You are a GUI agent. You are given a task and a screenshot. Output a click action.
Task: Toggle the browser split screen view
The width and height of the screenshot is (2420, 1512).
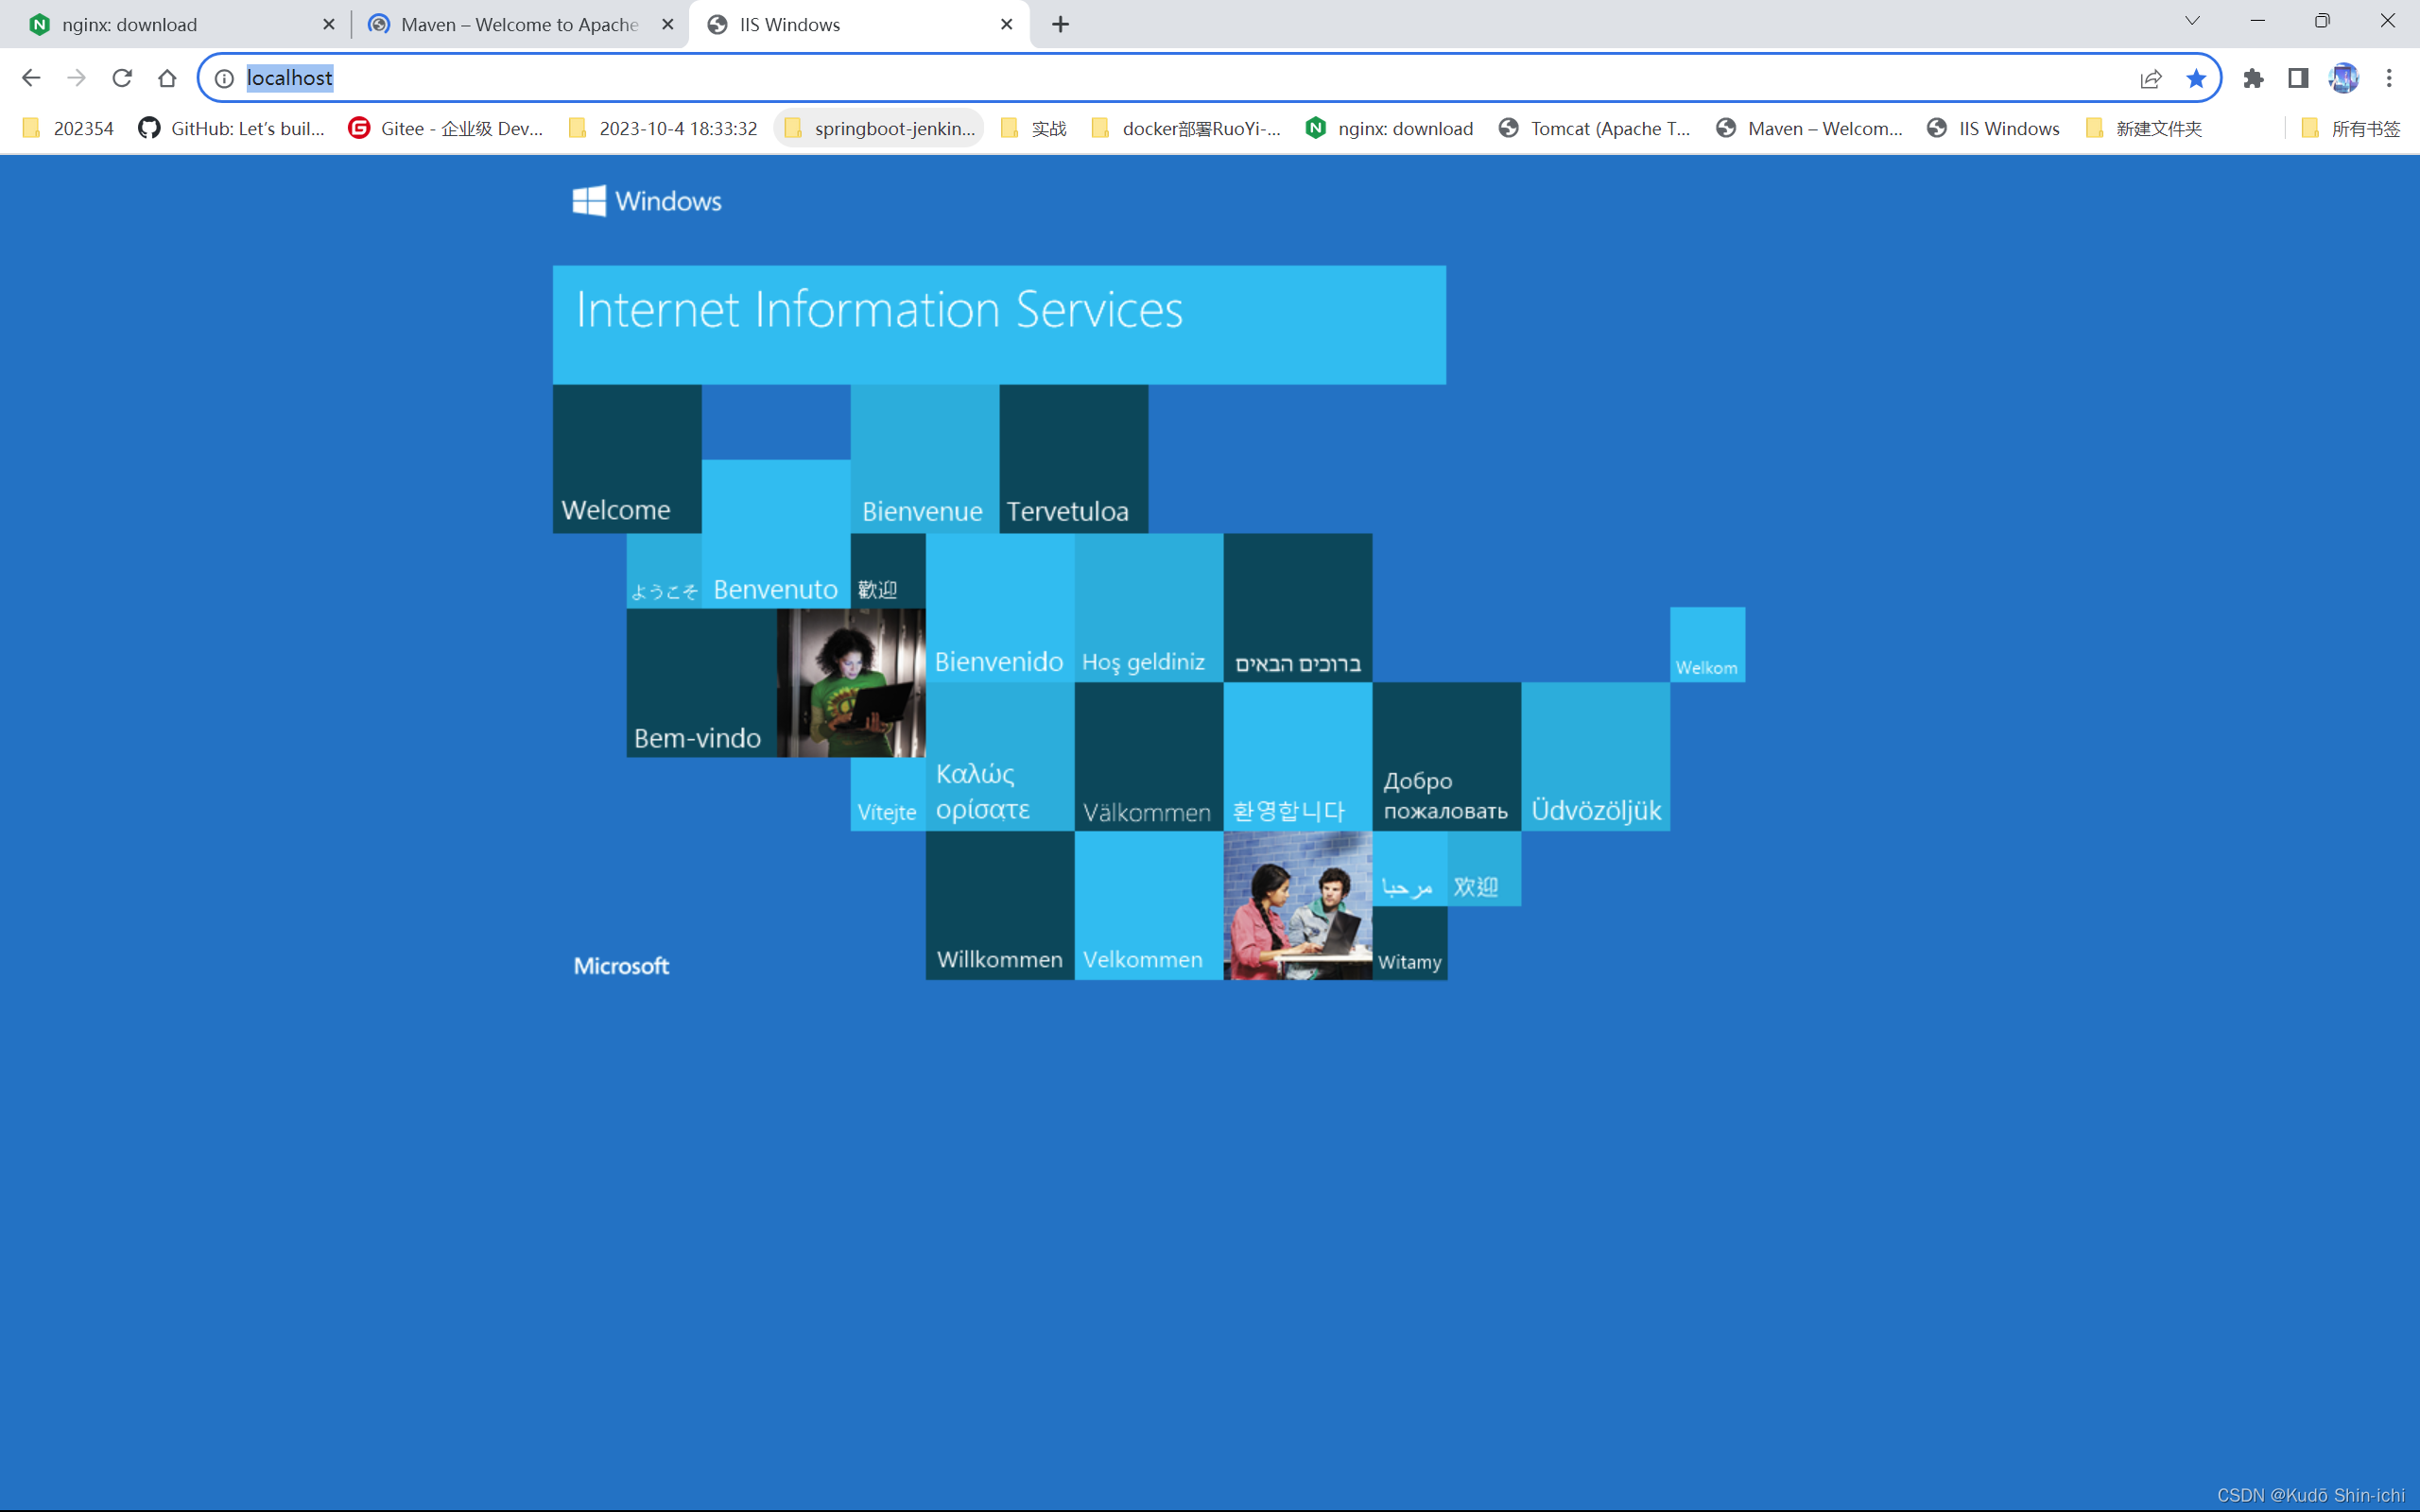(x=2298, y=77)
